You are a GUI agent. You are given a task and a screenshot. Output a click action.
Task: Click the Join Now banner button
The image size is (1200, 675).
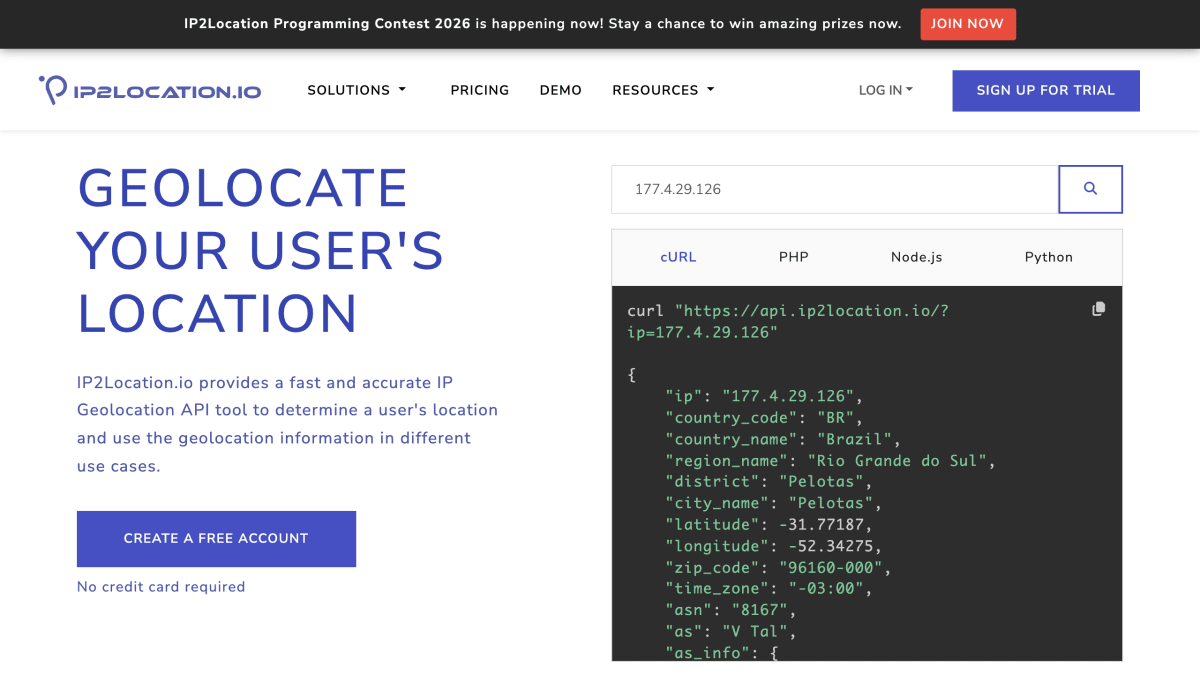(x=968, y=24)
